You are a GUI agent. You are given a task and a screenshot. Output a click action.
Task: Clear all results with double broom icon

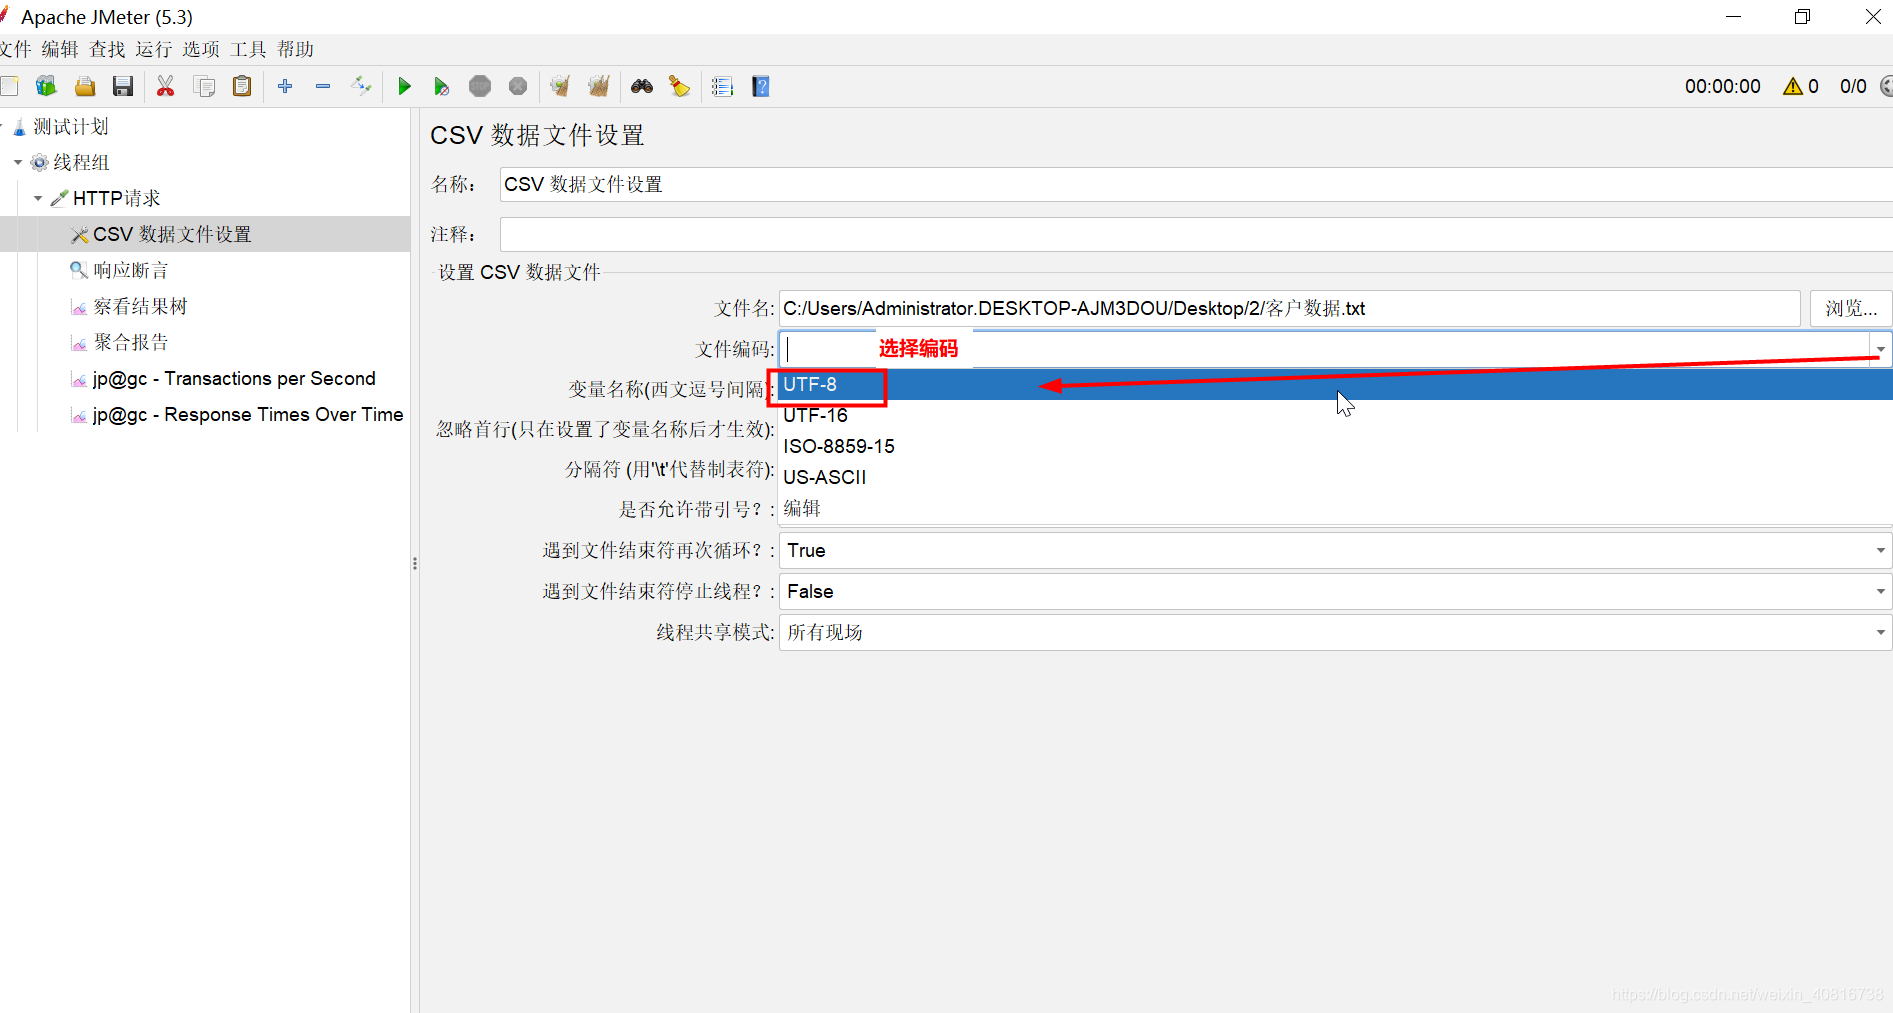599,87
